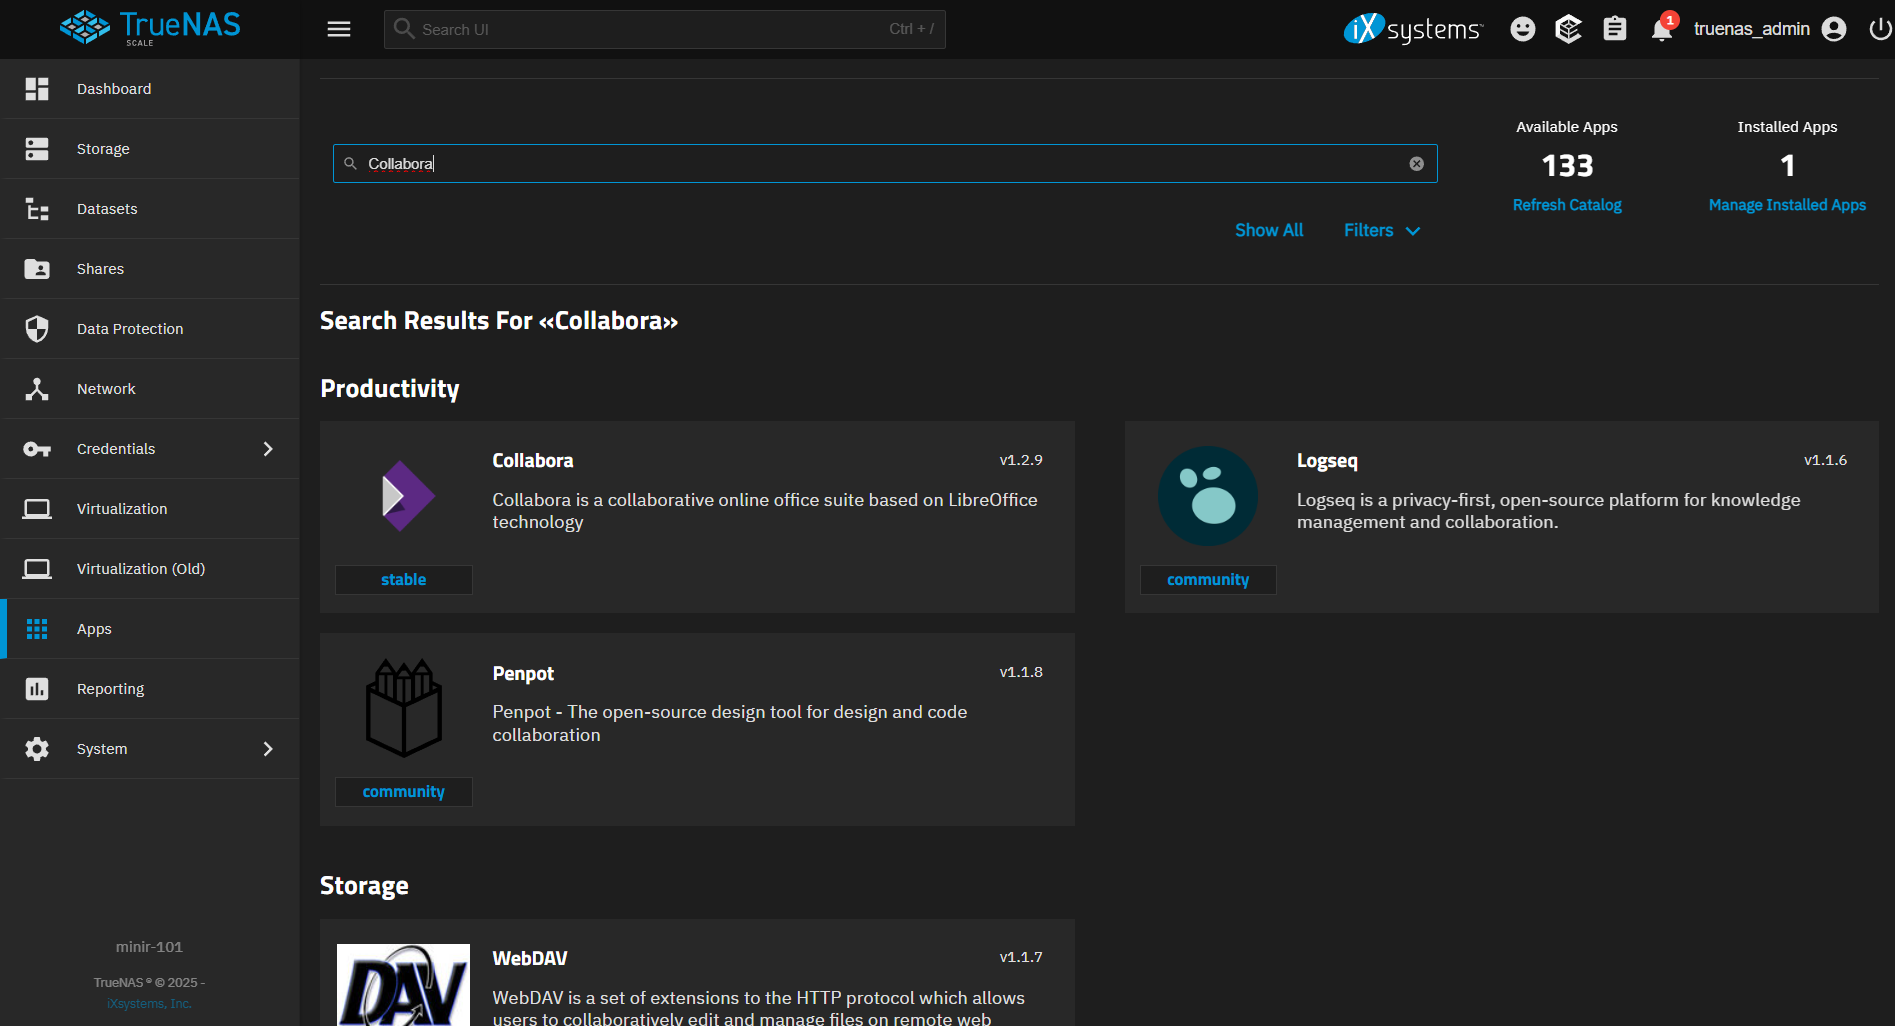
Task: Open the Jobs clipboard icon
Action: 1614,29
